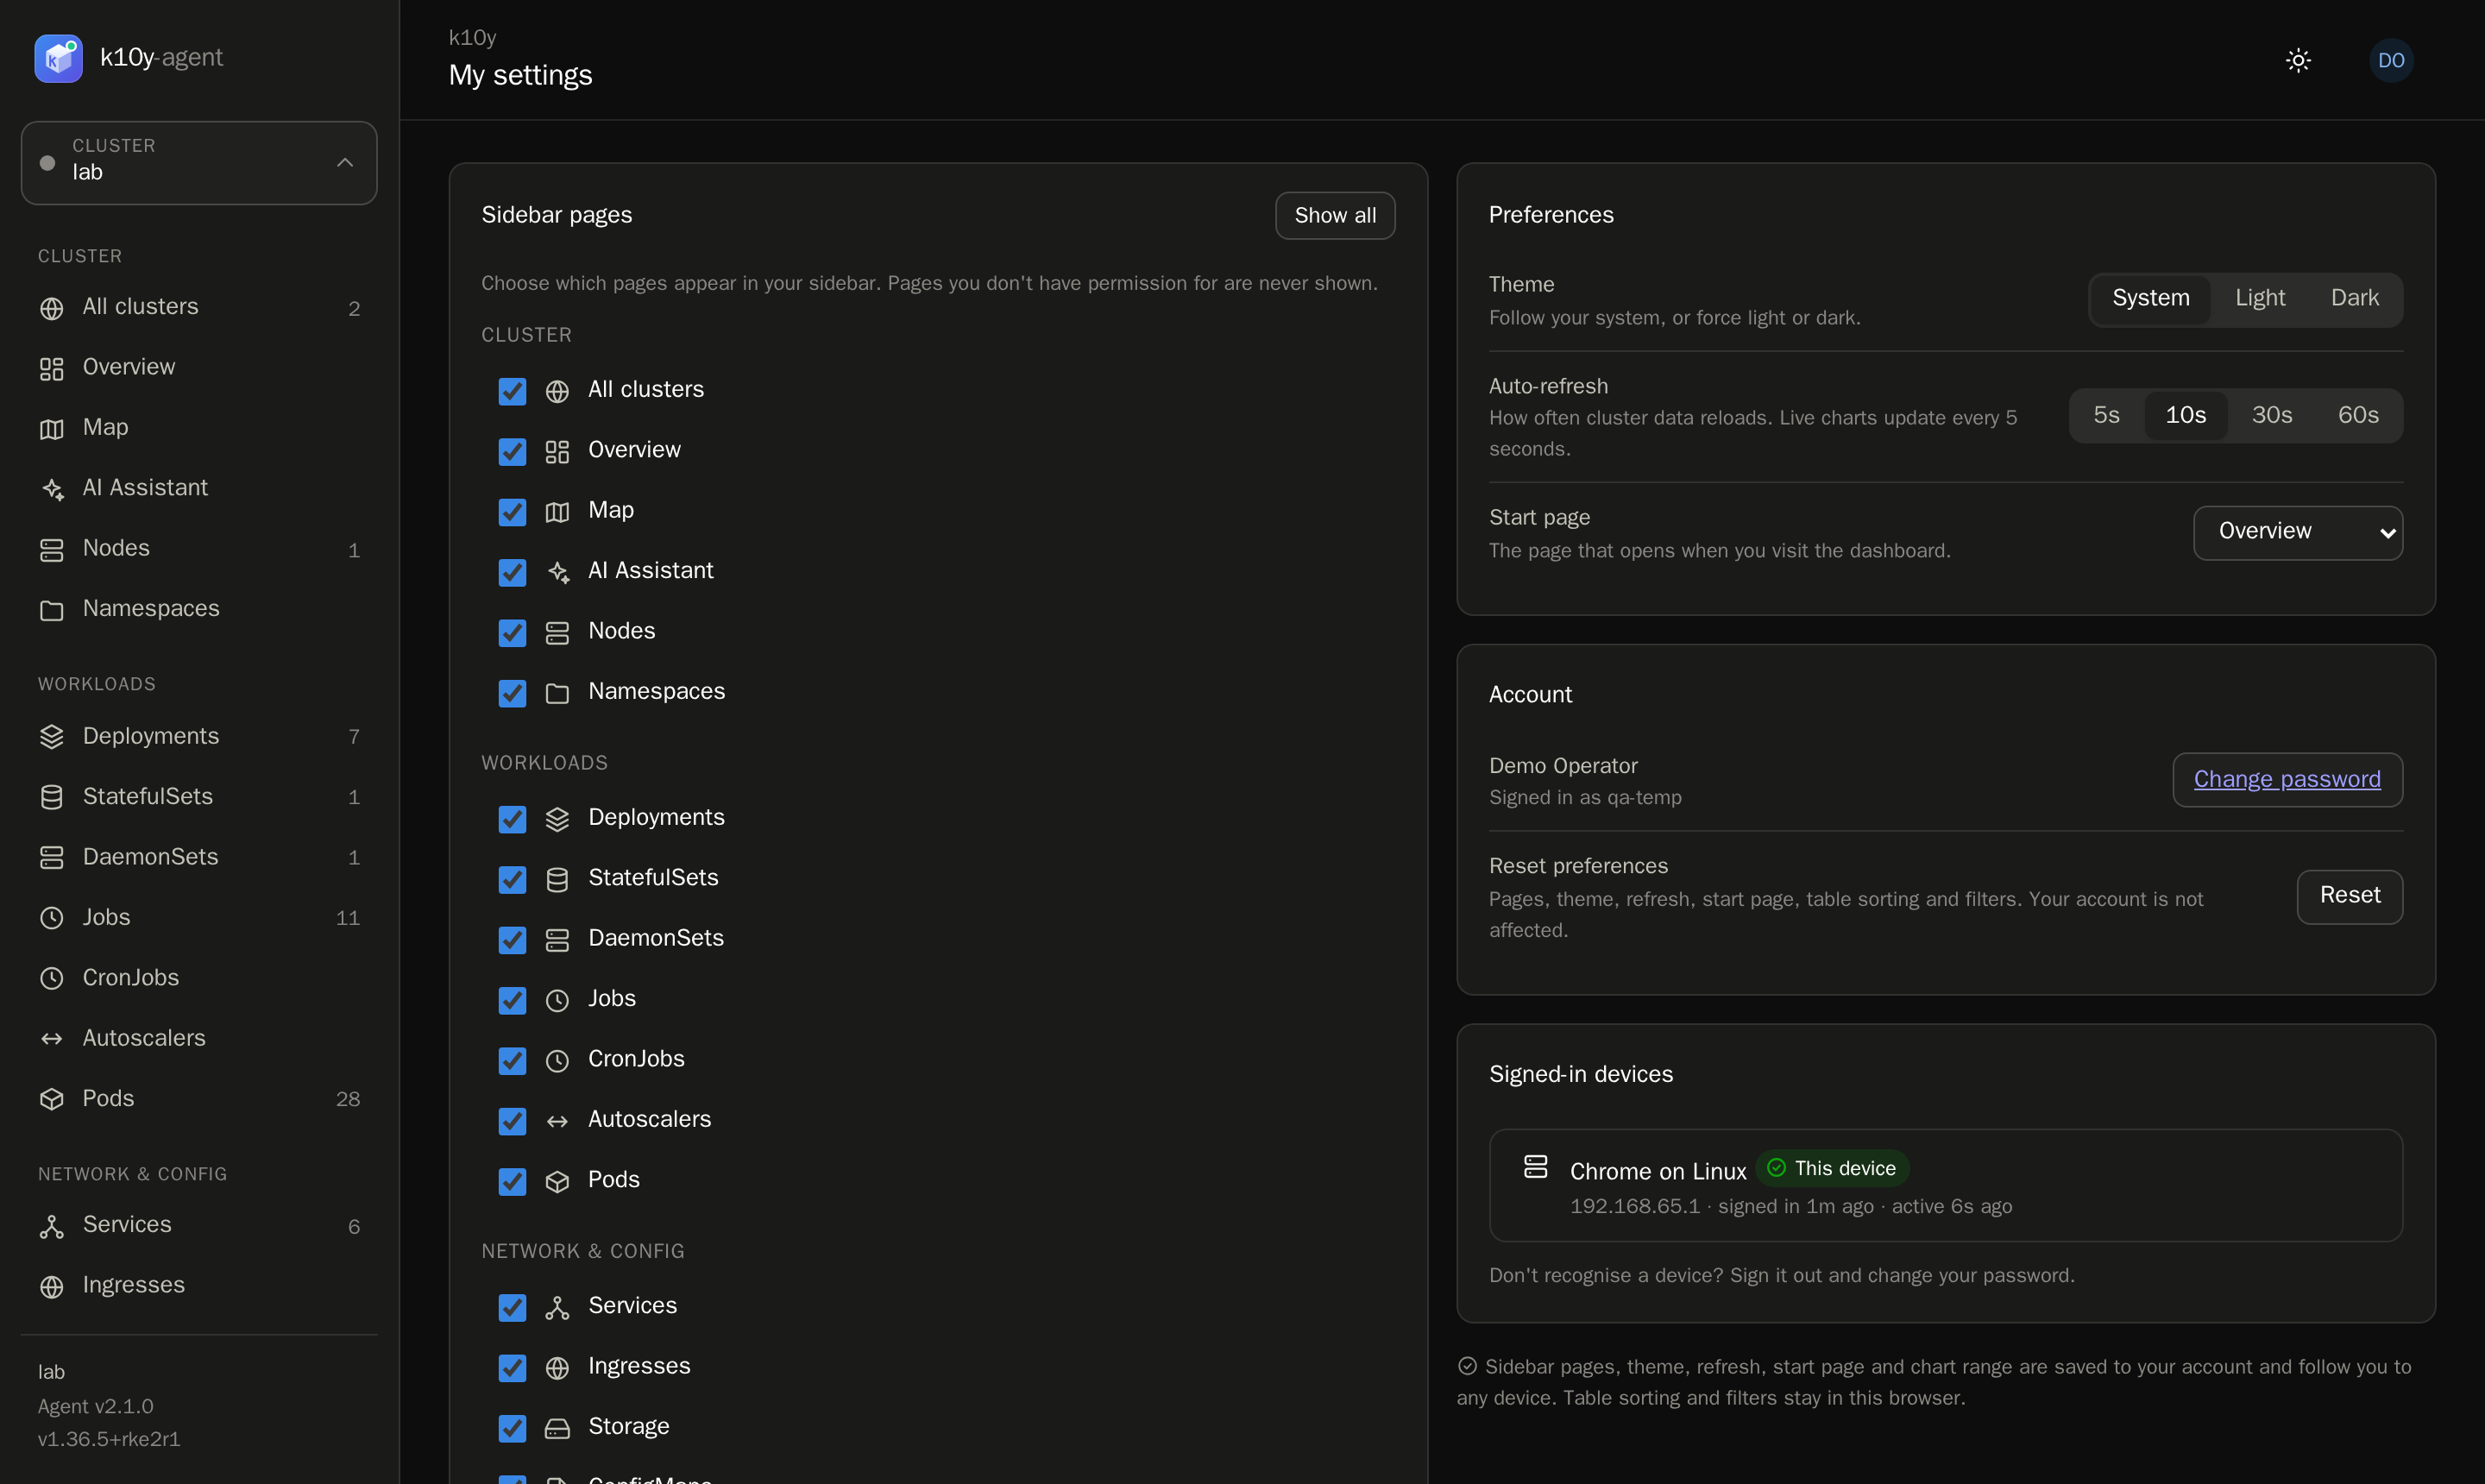This screenshot has height=1484, width=2485.
Task: Toggle the Ingresses page checkbox
Action: pyautogui.click(x=512, y=1368)
